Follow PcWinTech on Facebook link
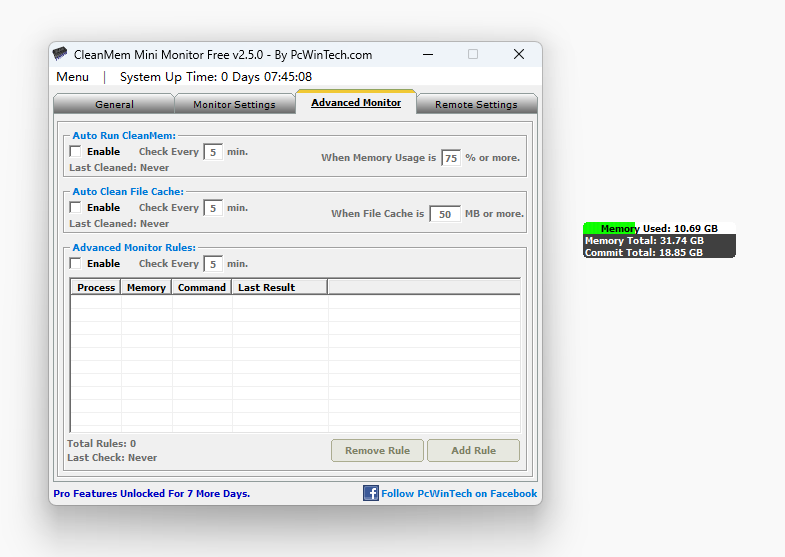785x557 pixels. point(458,493)
